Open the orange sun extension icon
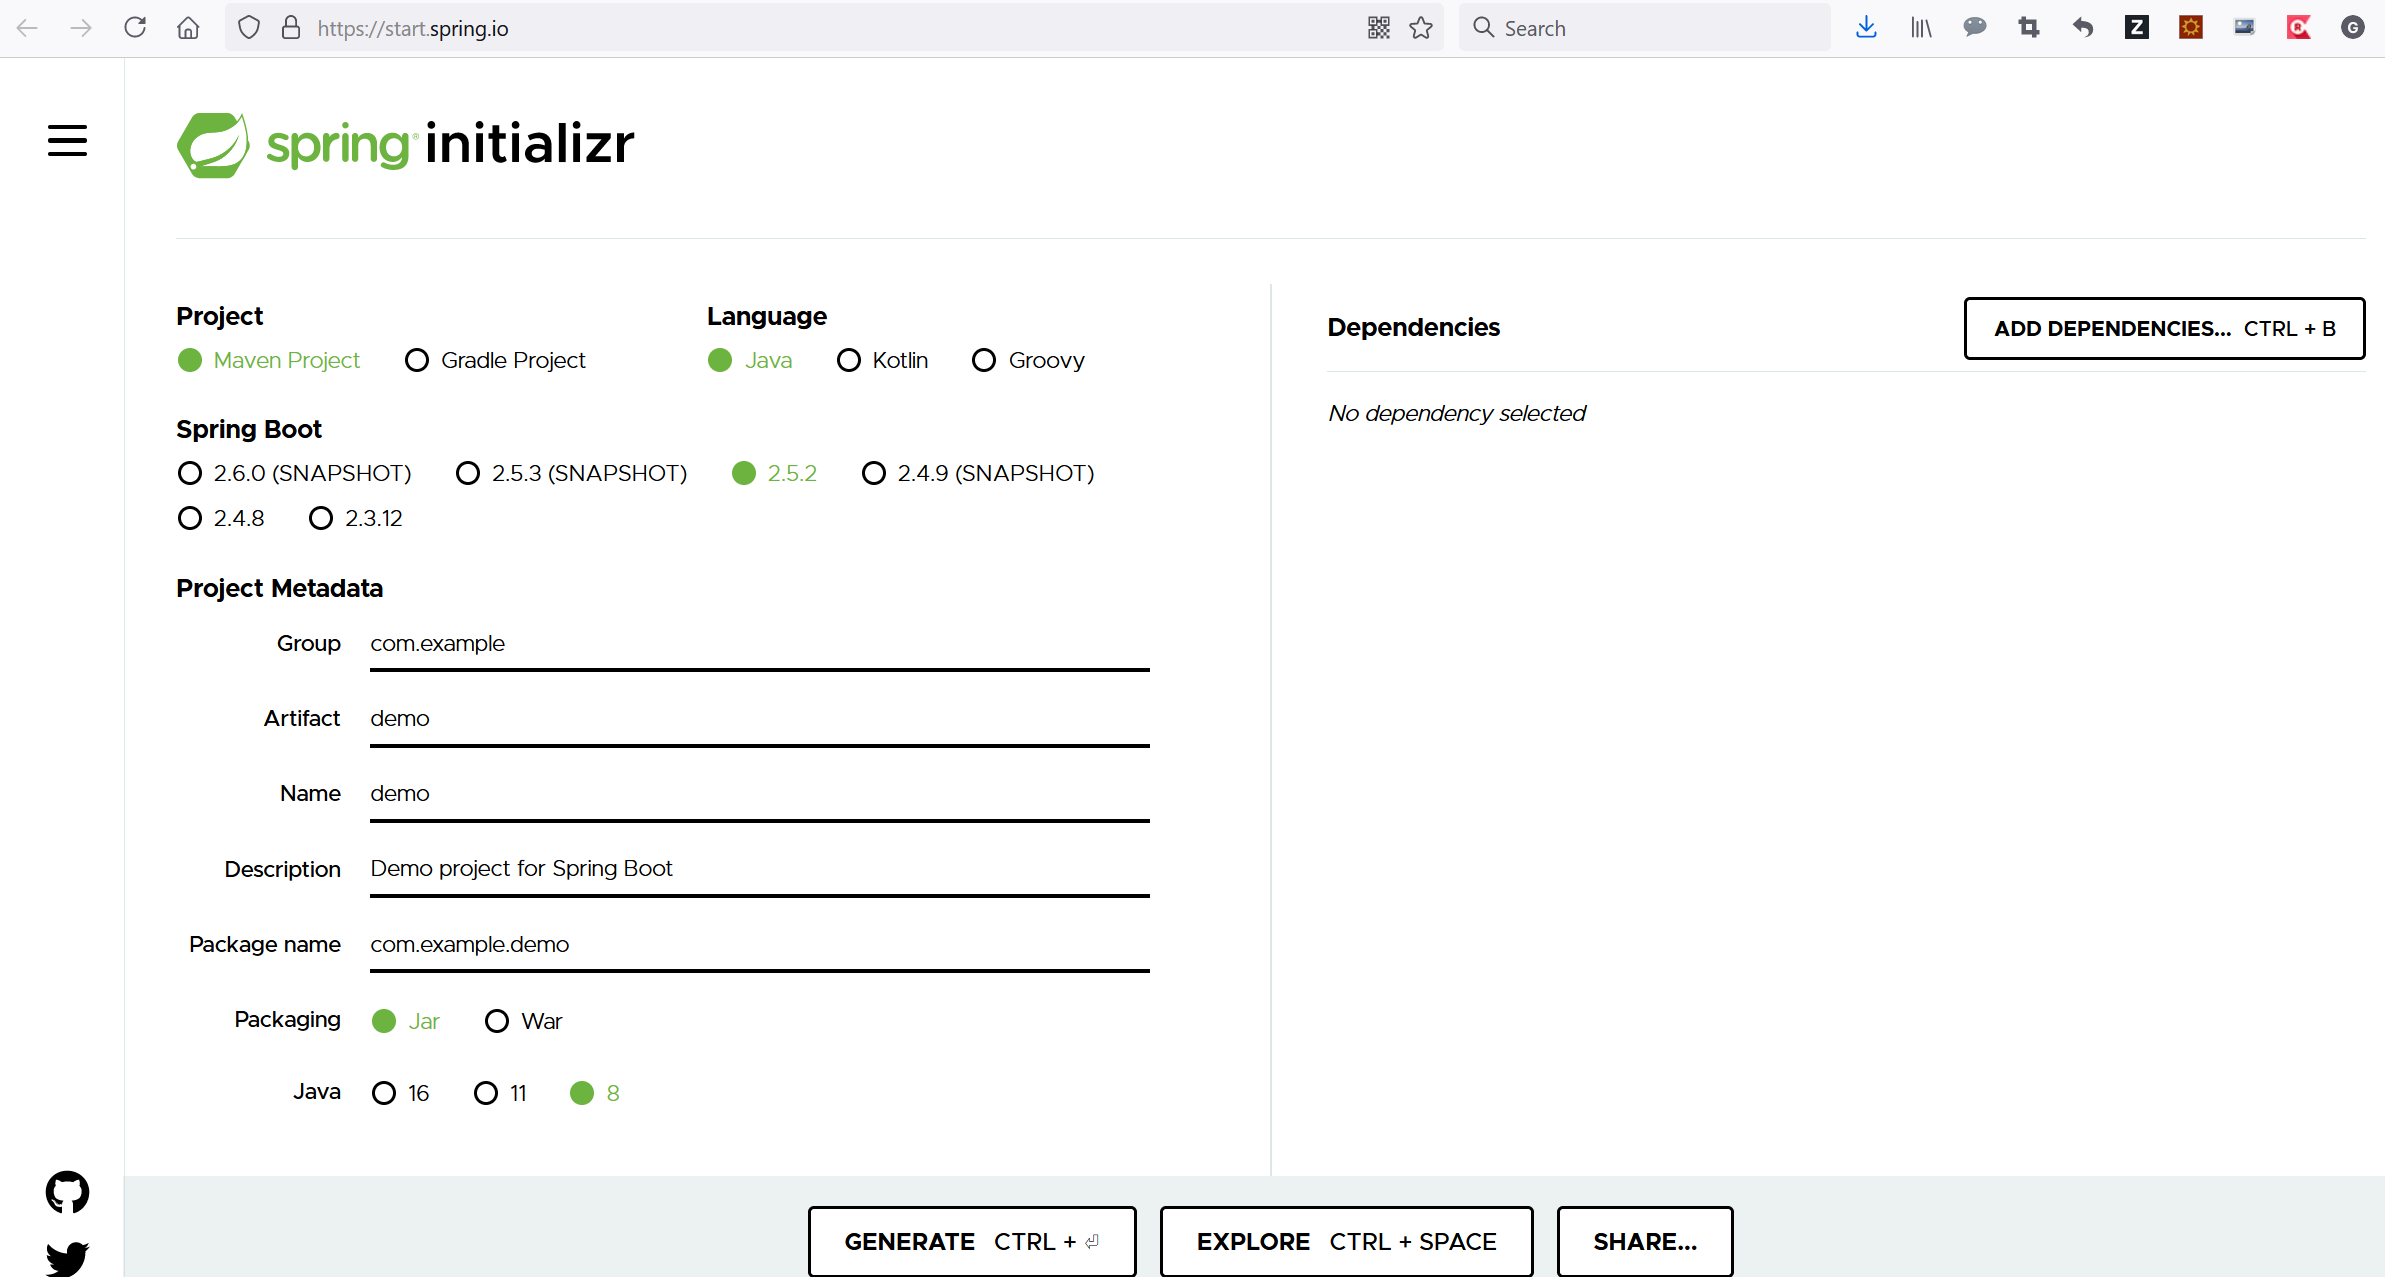 point(2191,28)
